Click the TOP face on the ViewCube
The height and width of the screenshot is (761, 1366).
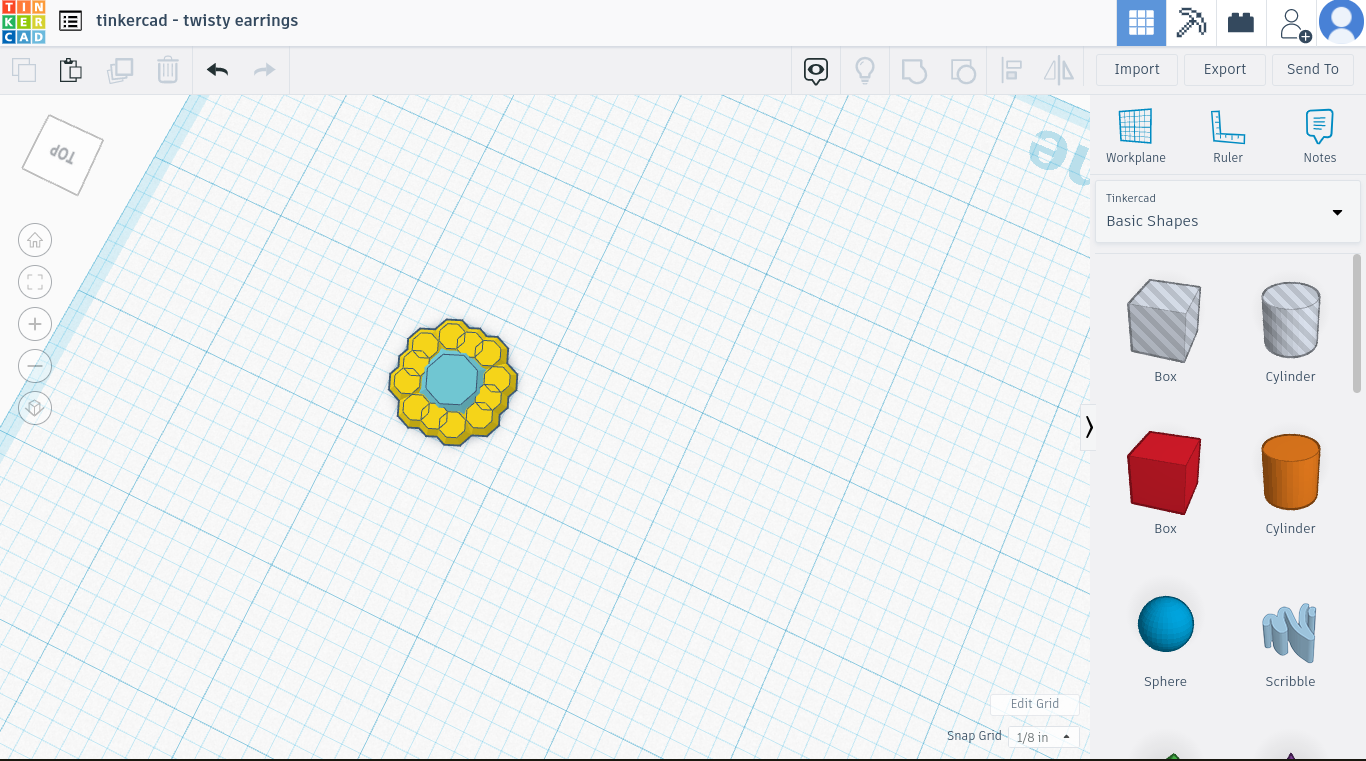click(x=60, y=152)
